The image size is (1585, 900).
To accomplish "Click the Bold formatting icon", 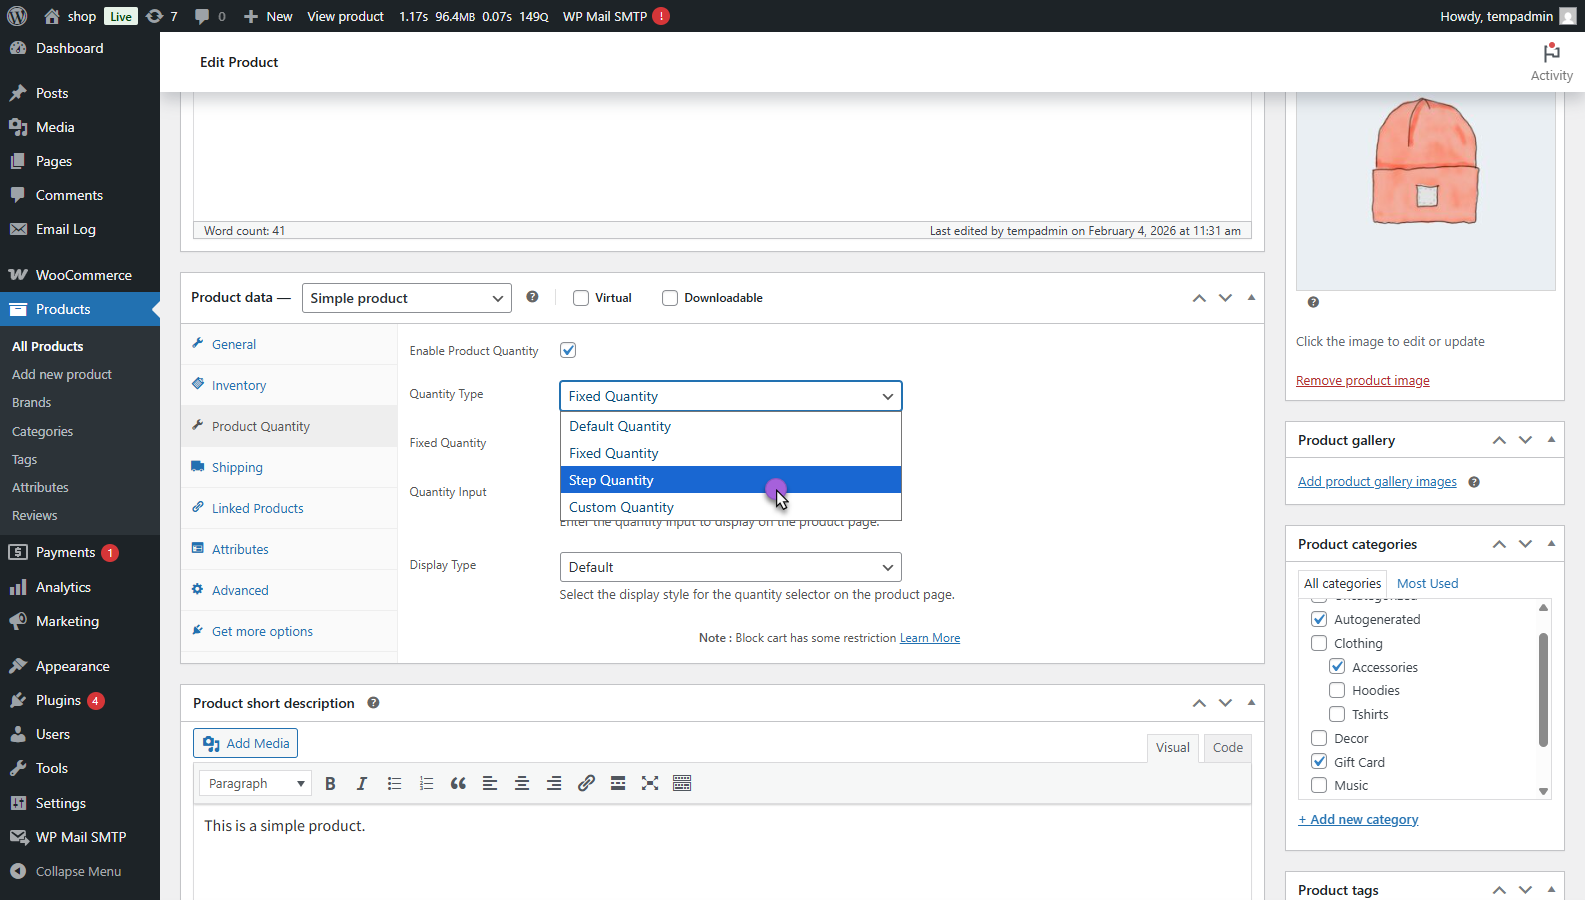I will coord(330,784).
